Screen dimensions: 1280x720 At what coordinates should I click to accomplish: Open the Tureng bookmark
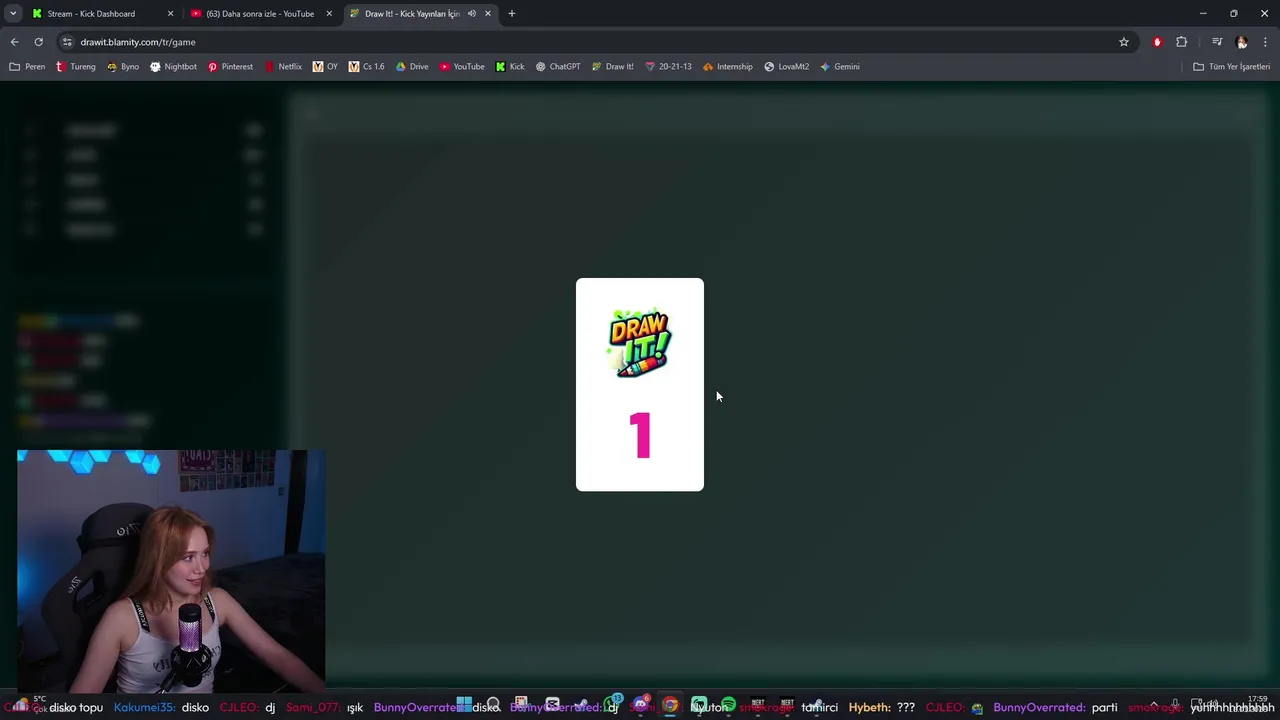coord(76,67)
